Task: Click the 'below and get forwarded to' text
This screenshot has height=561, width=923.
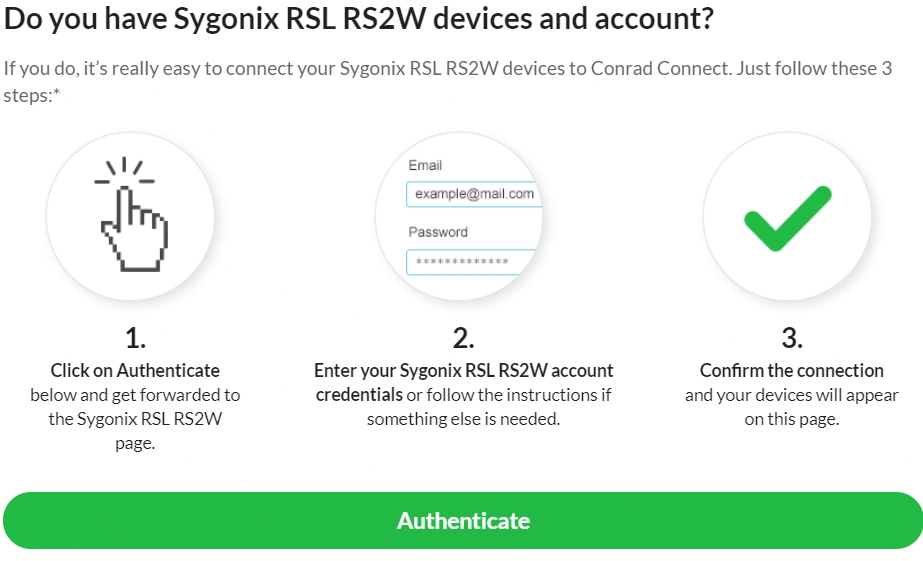Action: tap(135, 395)
